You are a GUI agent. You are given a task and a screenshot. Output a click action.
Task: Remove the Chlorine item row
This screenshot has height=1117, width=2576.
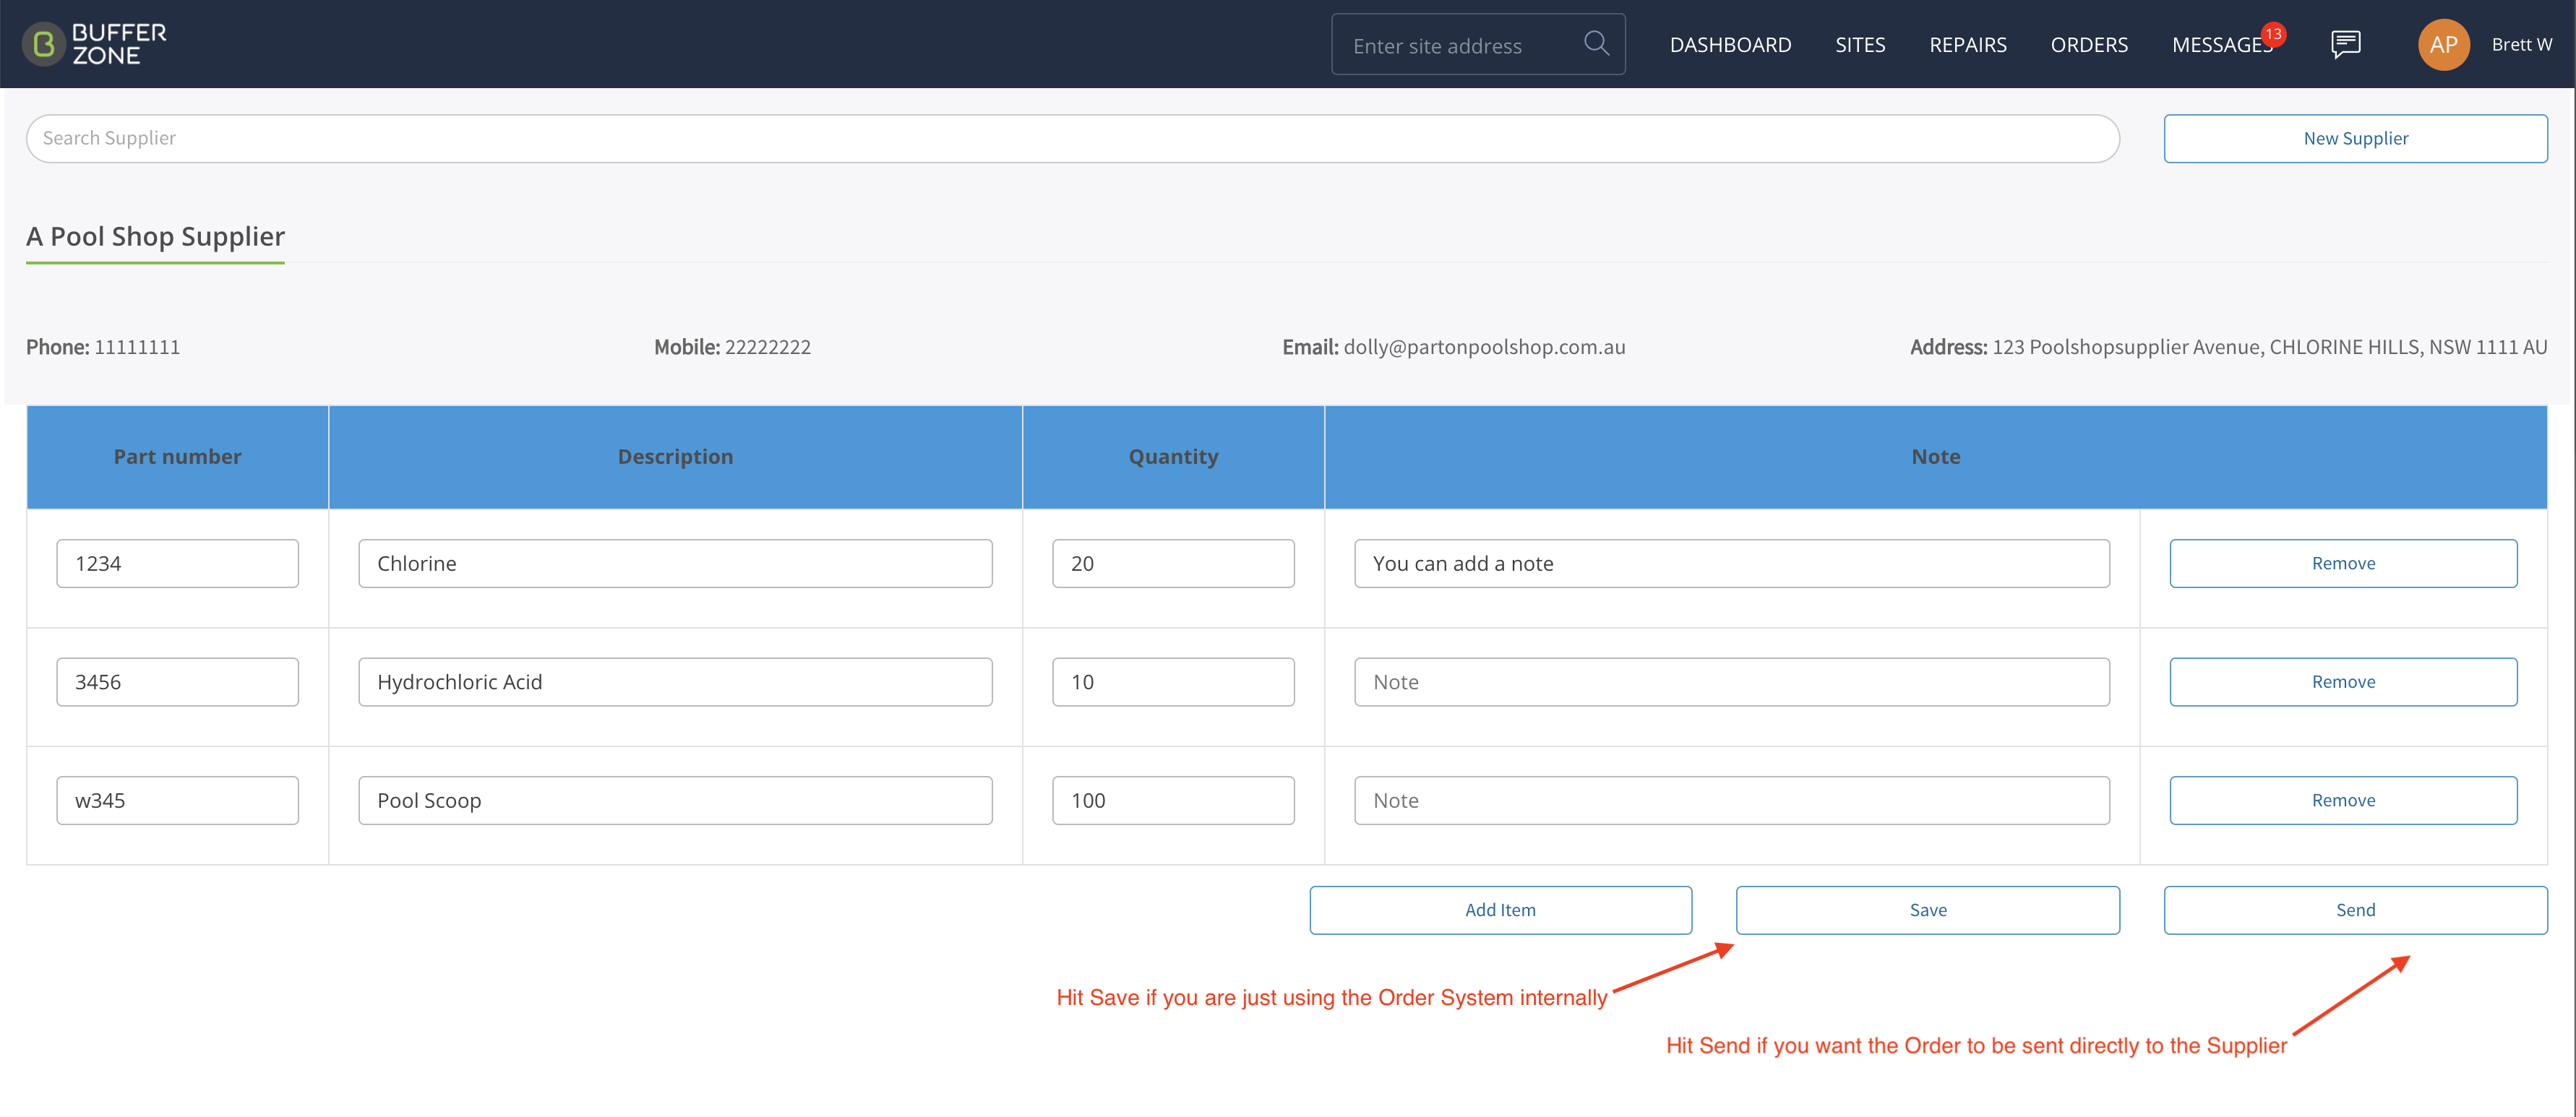(x=2343, y=563)
